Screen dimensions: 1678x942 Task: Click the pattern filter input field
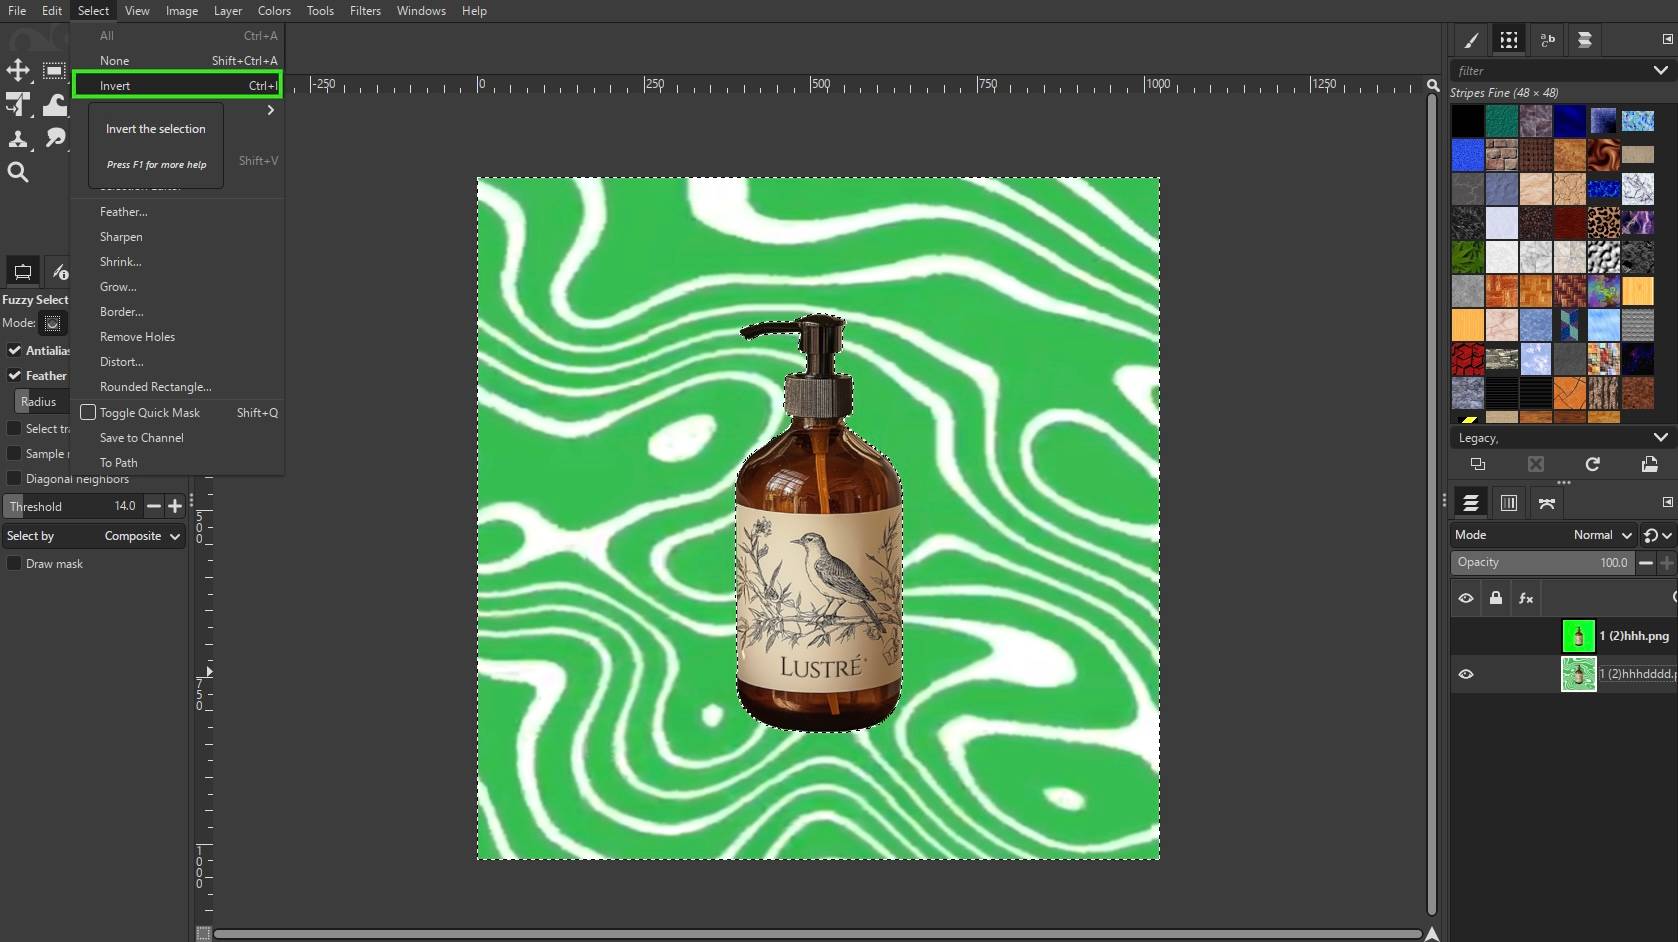1550,70
